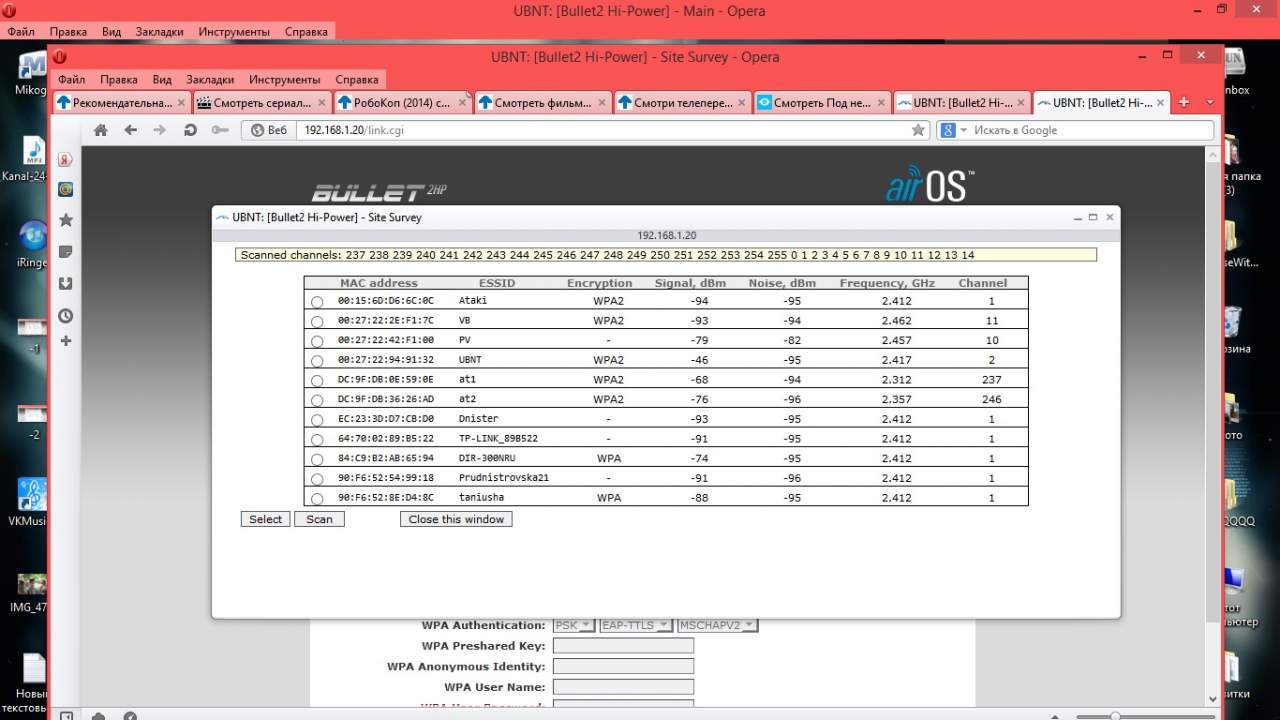The image size is (1280, 720).
Task: Open the downloads sidebar panel
Action: [x=66, y=284]
